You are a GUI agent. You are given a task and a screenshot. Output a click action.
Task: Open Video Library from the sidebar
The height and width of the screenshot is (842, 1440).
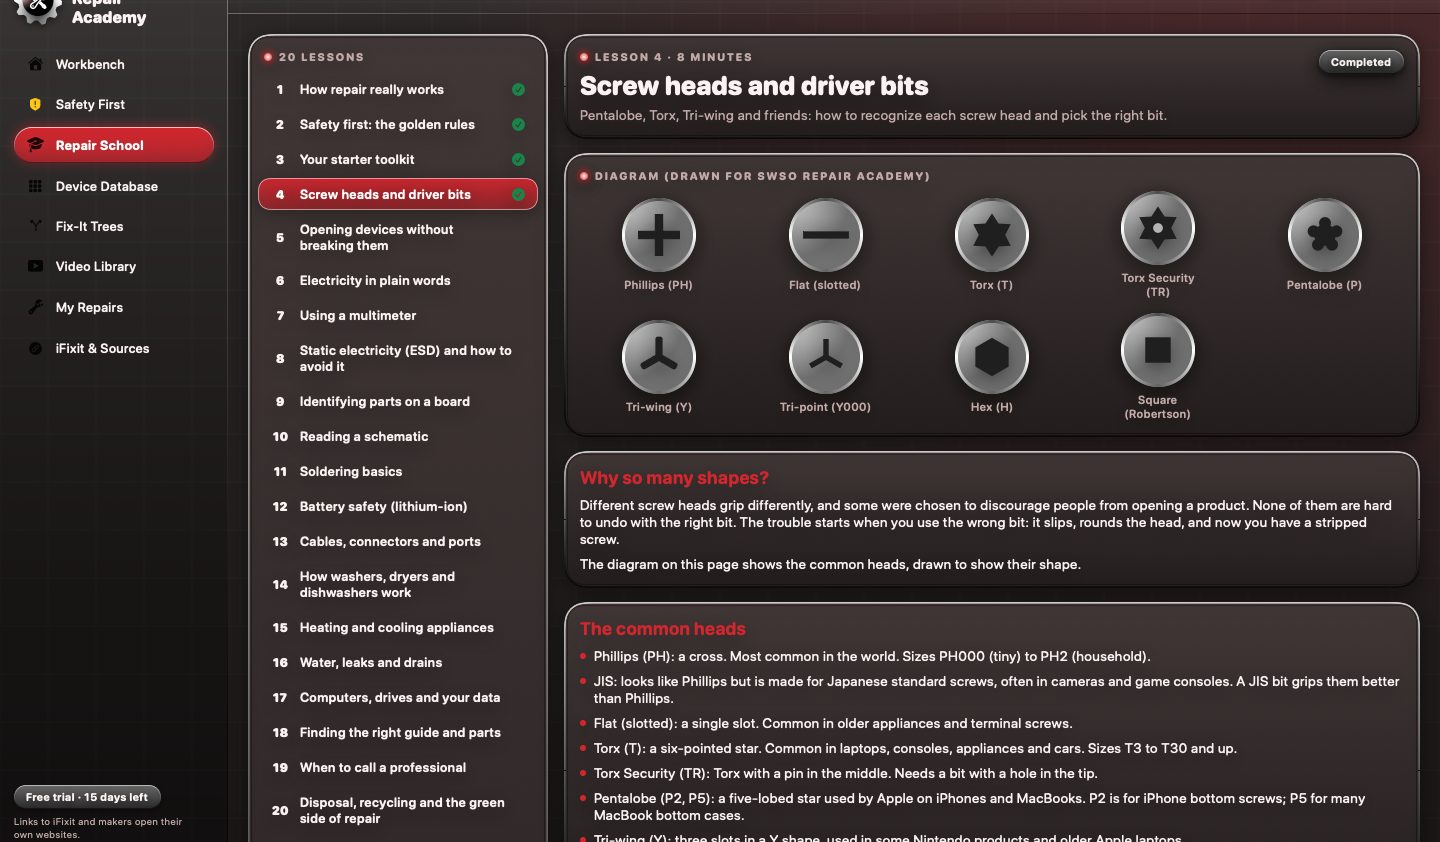(x=114, y=266)
